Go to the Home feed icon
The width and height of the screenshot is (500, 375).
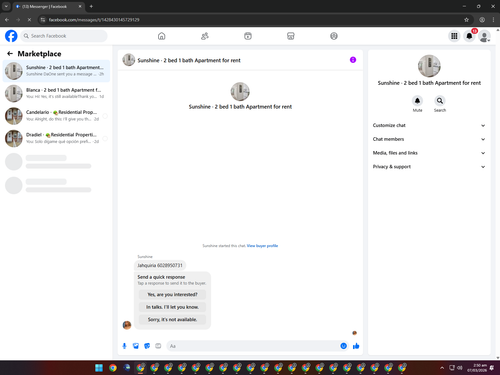(x=161, y=36)
